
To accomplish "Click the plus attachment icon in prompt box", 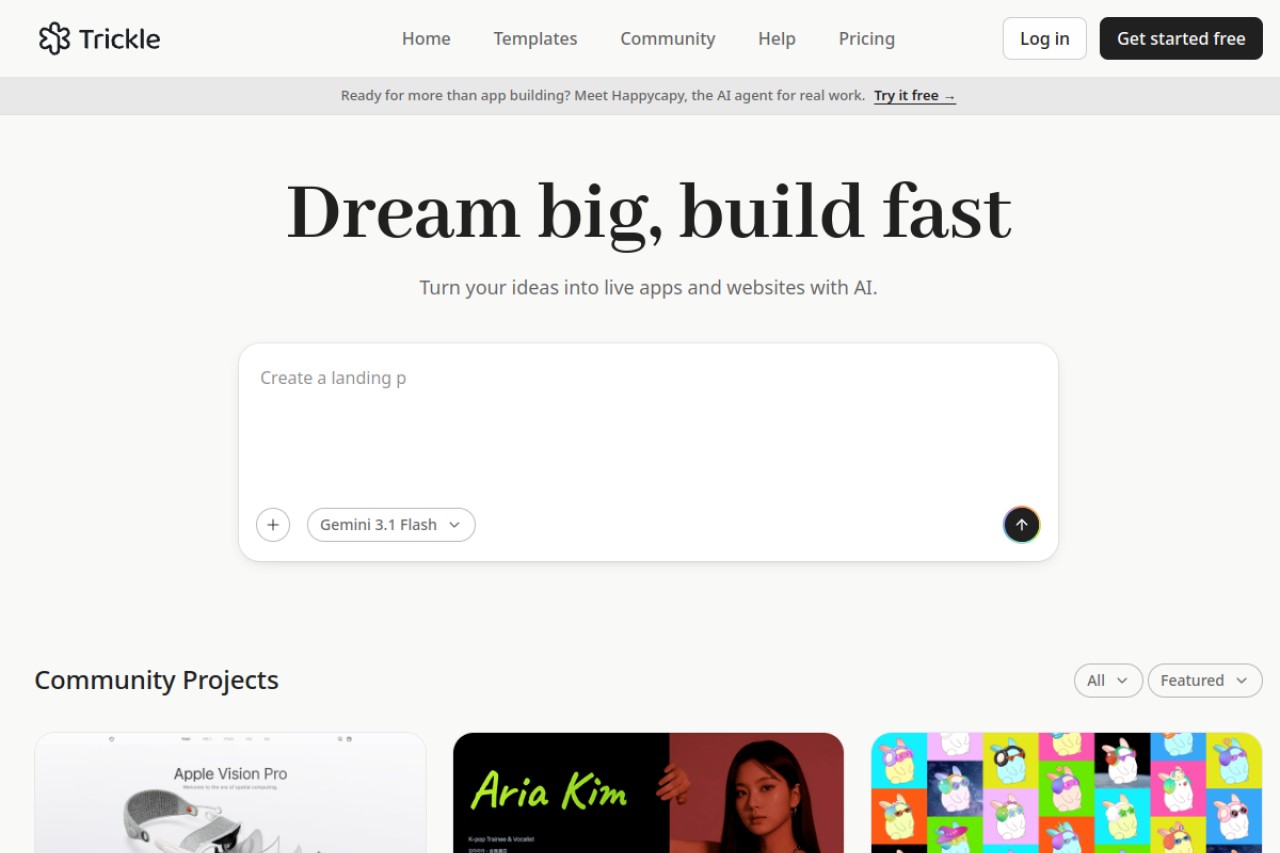I will coord(273,525).
